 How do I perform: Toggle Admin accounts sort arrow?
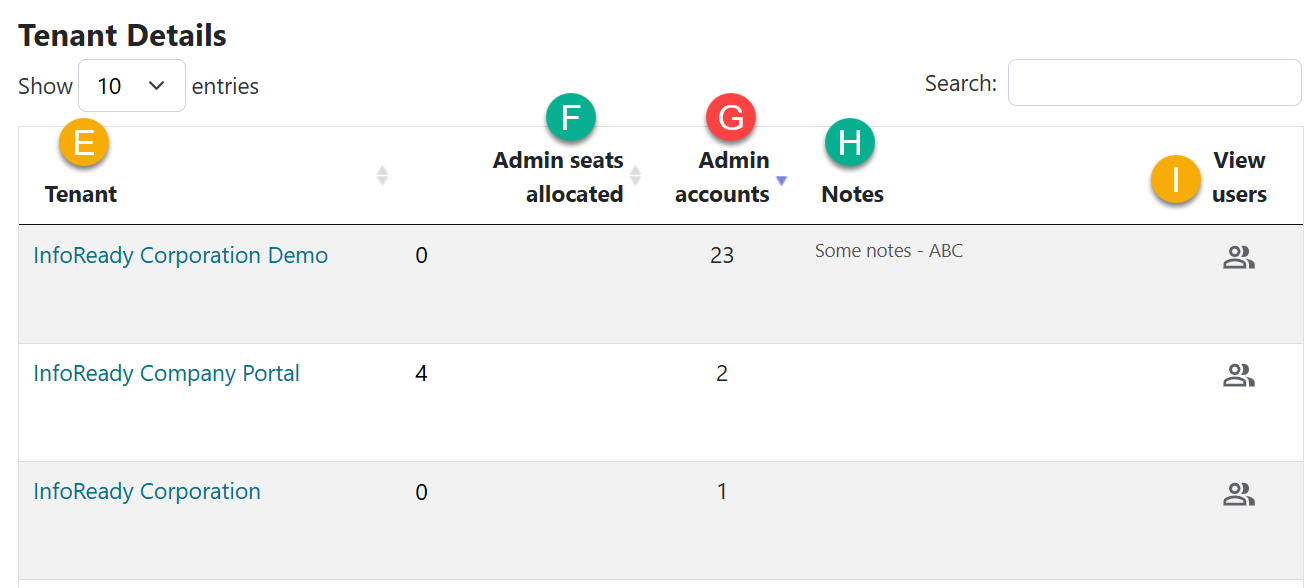(782, 180)
